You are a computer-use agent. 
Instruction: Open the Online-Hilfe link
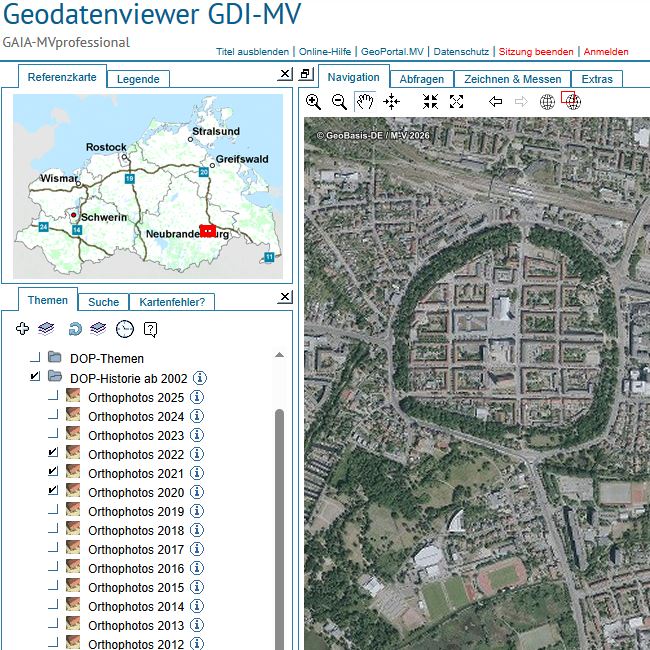coord(325,52)
